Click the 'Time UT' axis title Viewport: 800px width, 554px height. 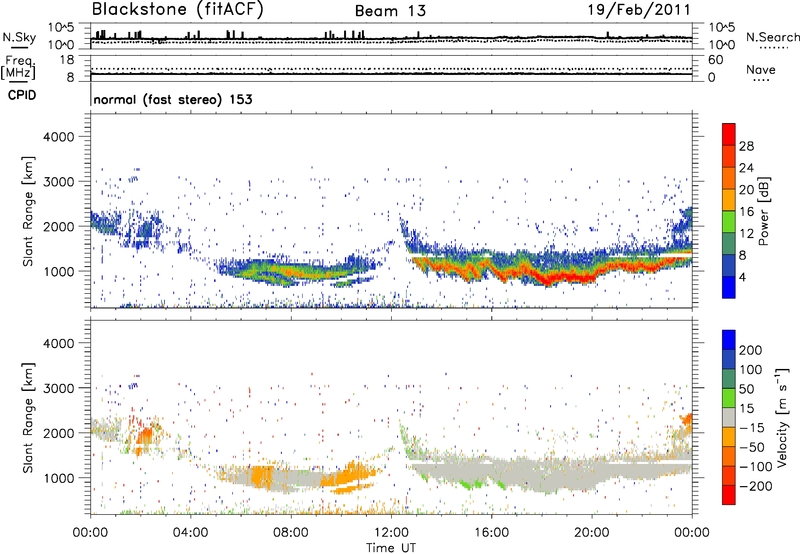click(391, 548)
